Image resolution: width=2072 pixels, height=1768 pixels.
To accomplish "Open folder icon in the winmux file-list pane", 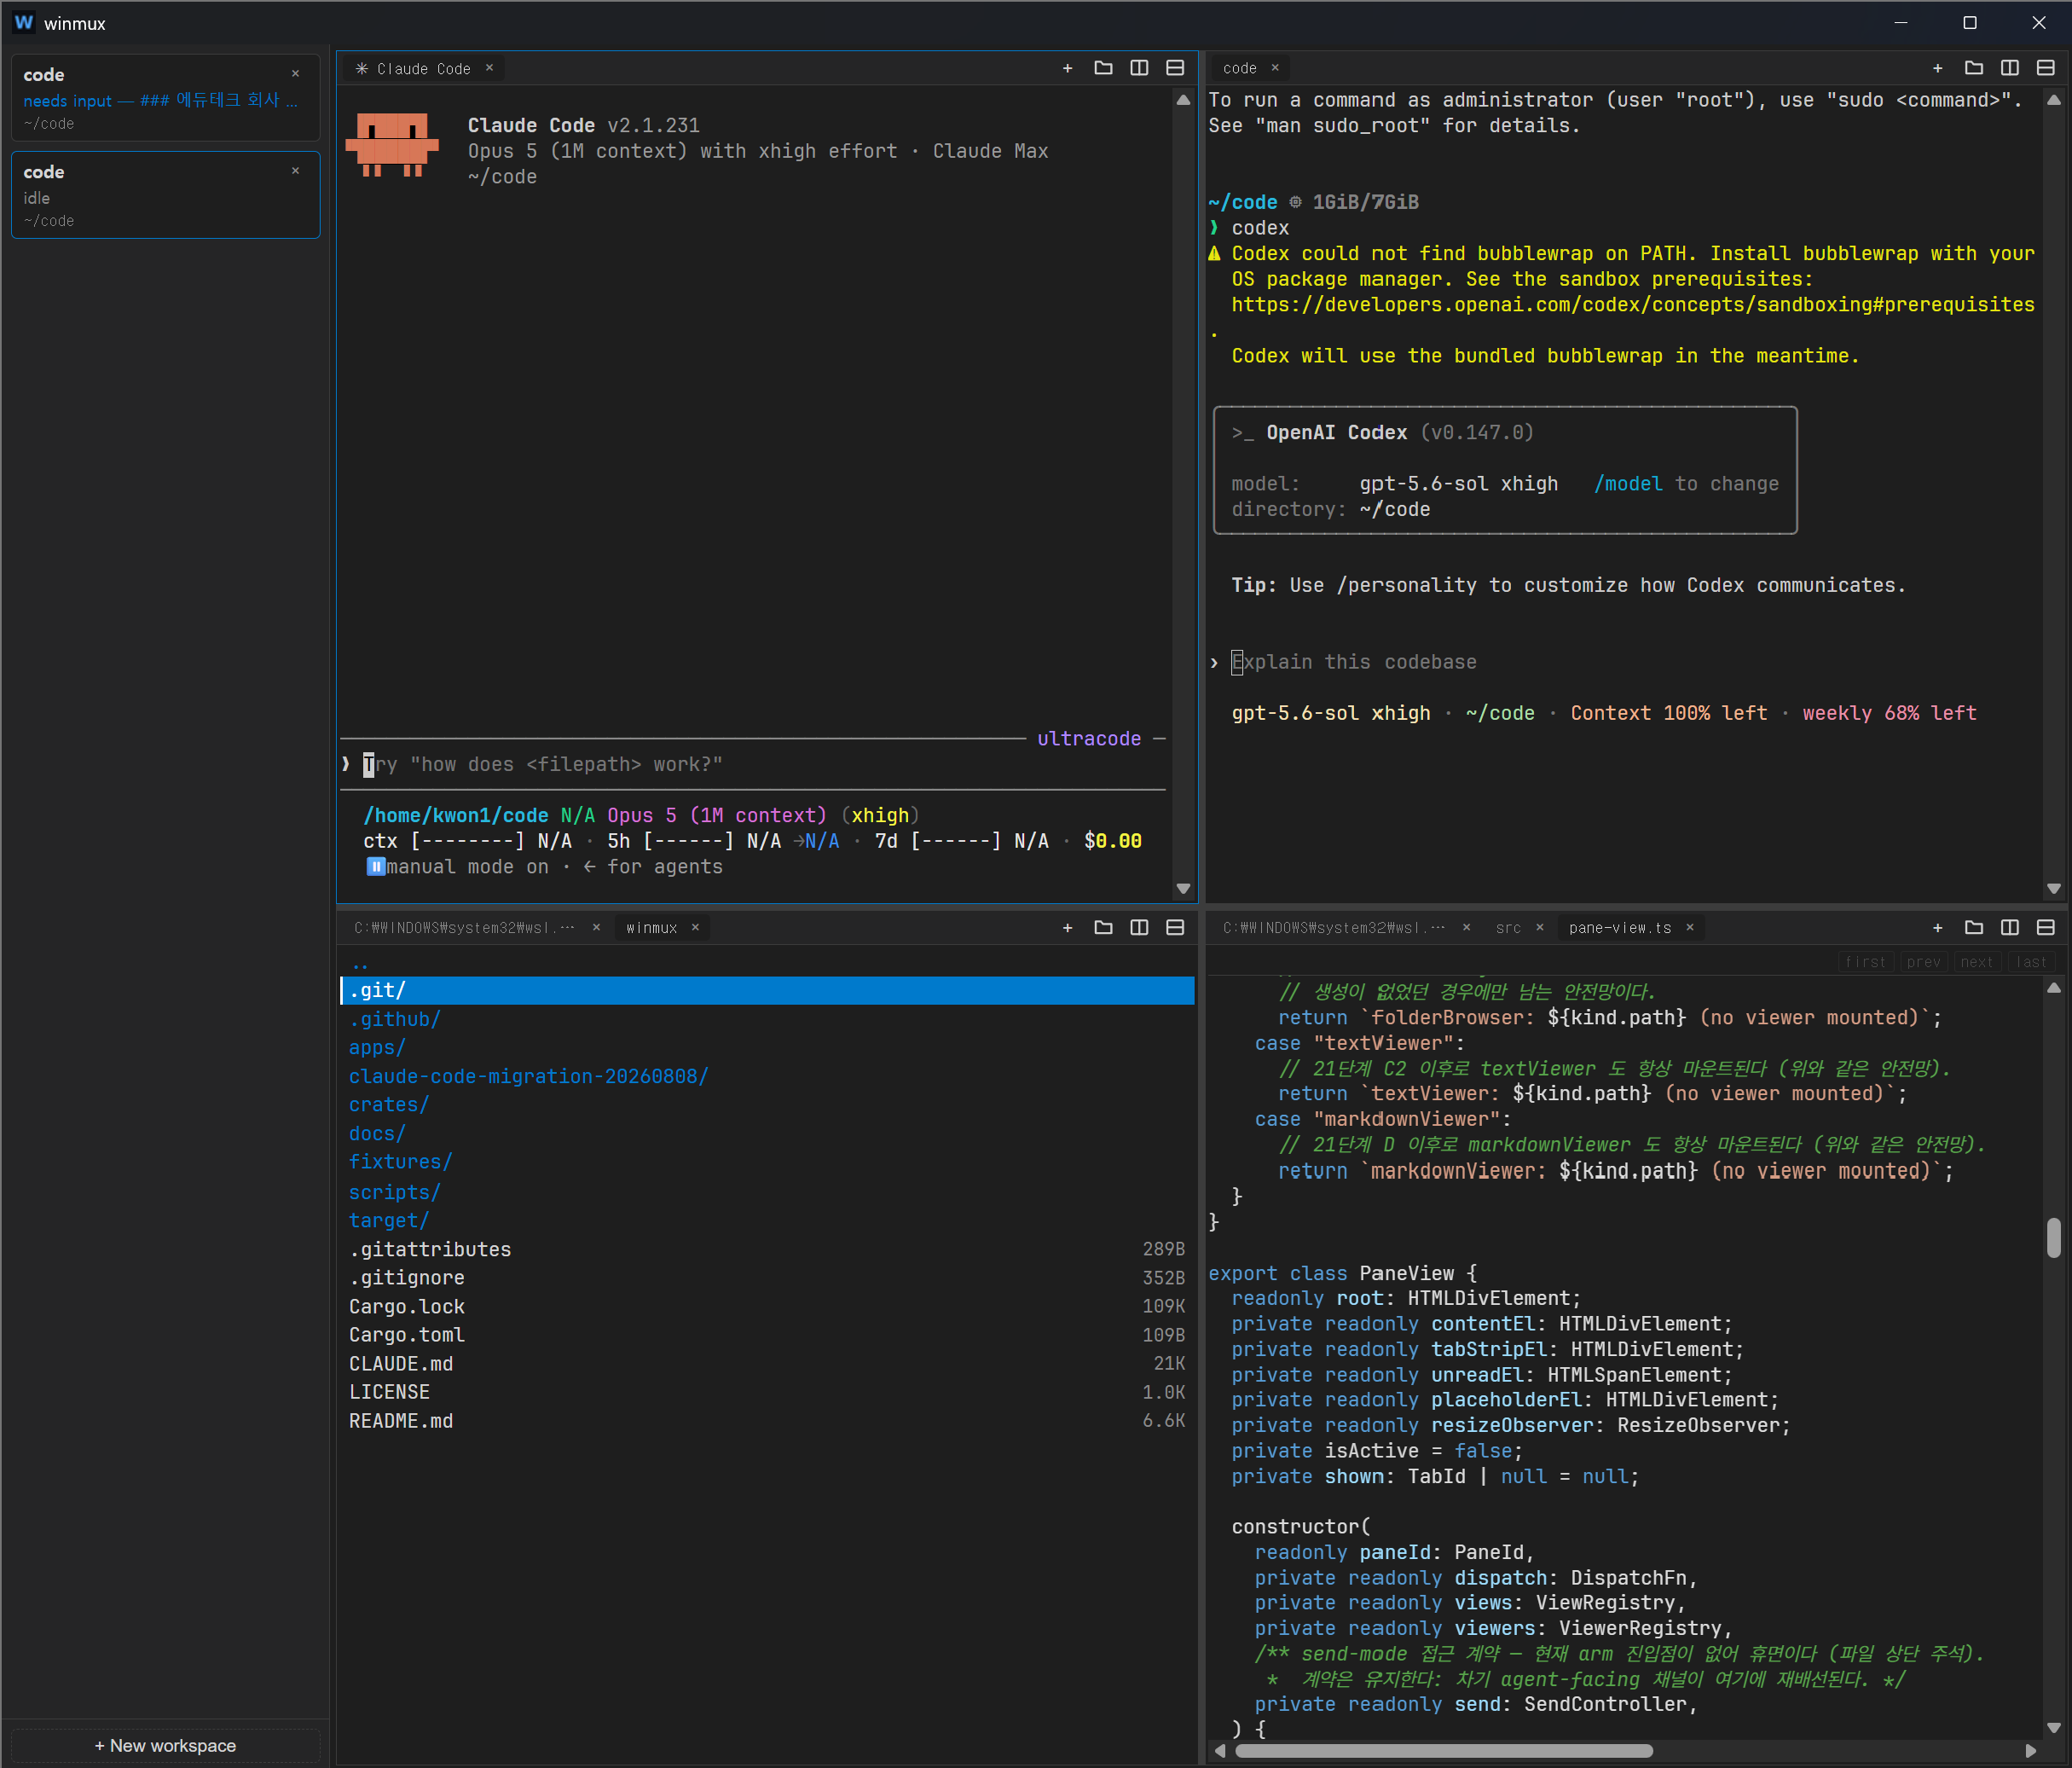I will [x=1103, y=928].
